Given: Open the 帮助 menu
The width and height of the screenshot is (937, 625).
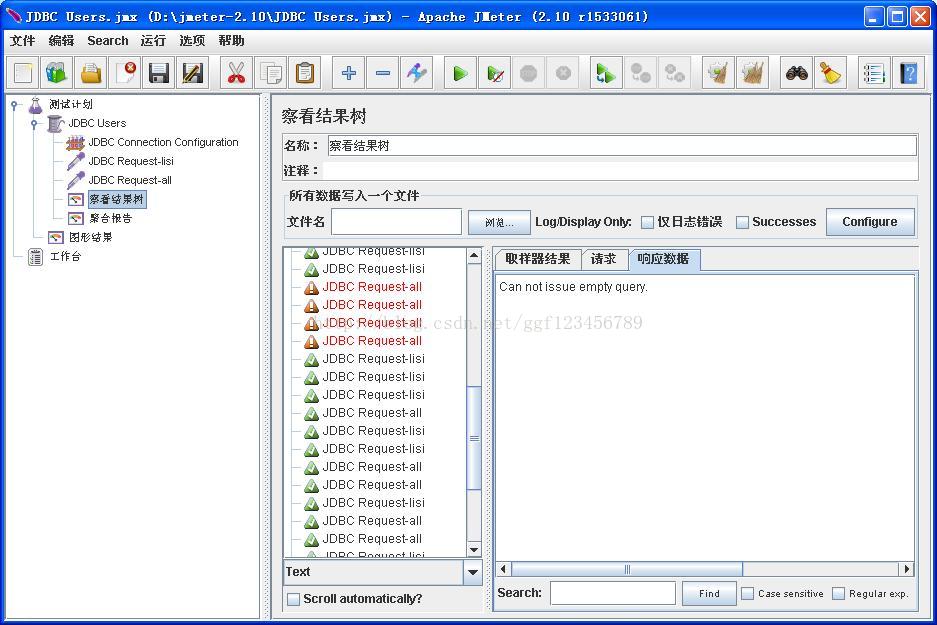Looking at the screenshot, I should coord(231,41).
